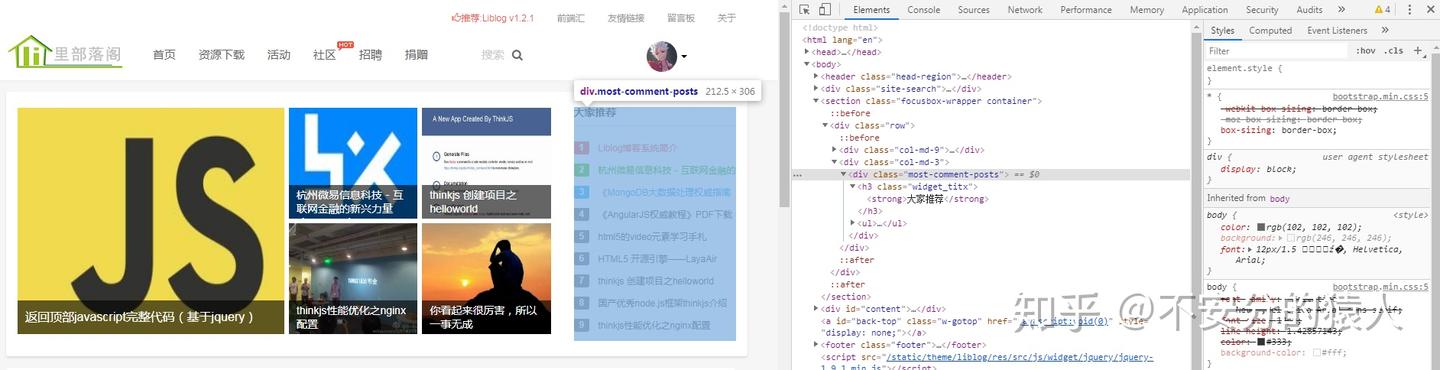Screen dimensions: 1440x370
Task: Collapse the section focusbox-wrapper node
Action: (x=817, y=101)
